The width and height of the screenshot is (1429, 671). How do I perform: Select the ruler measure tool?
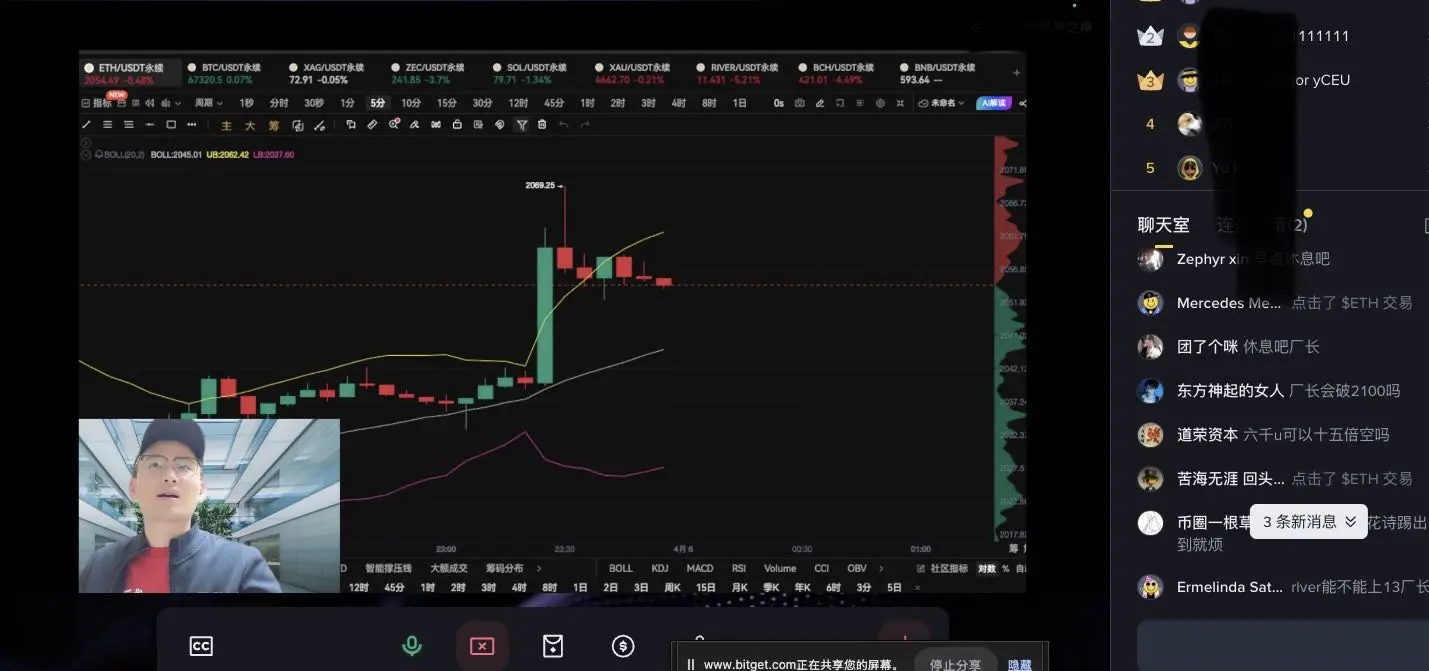click(372, 124)
